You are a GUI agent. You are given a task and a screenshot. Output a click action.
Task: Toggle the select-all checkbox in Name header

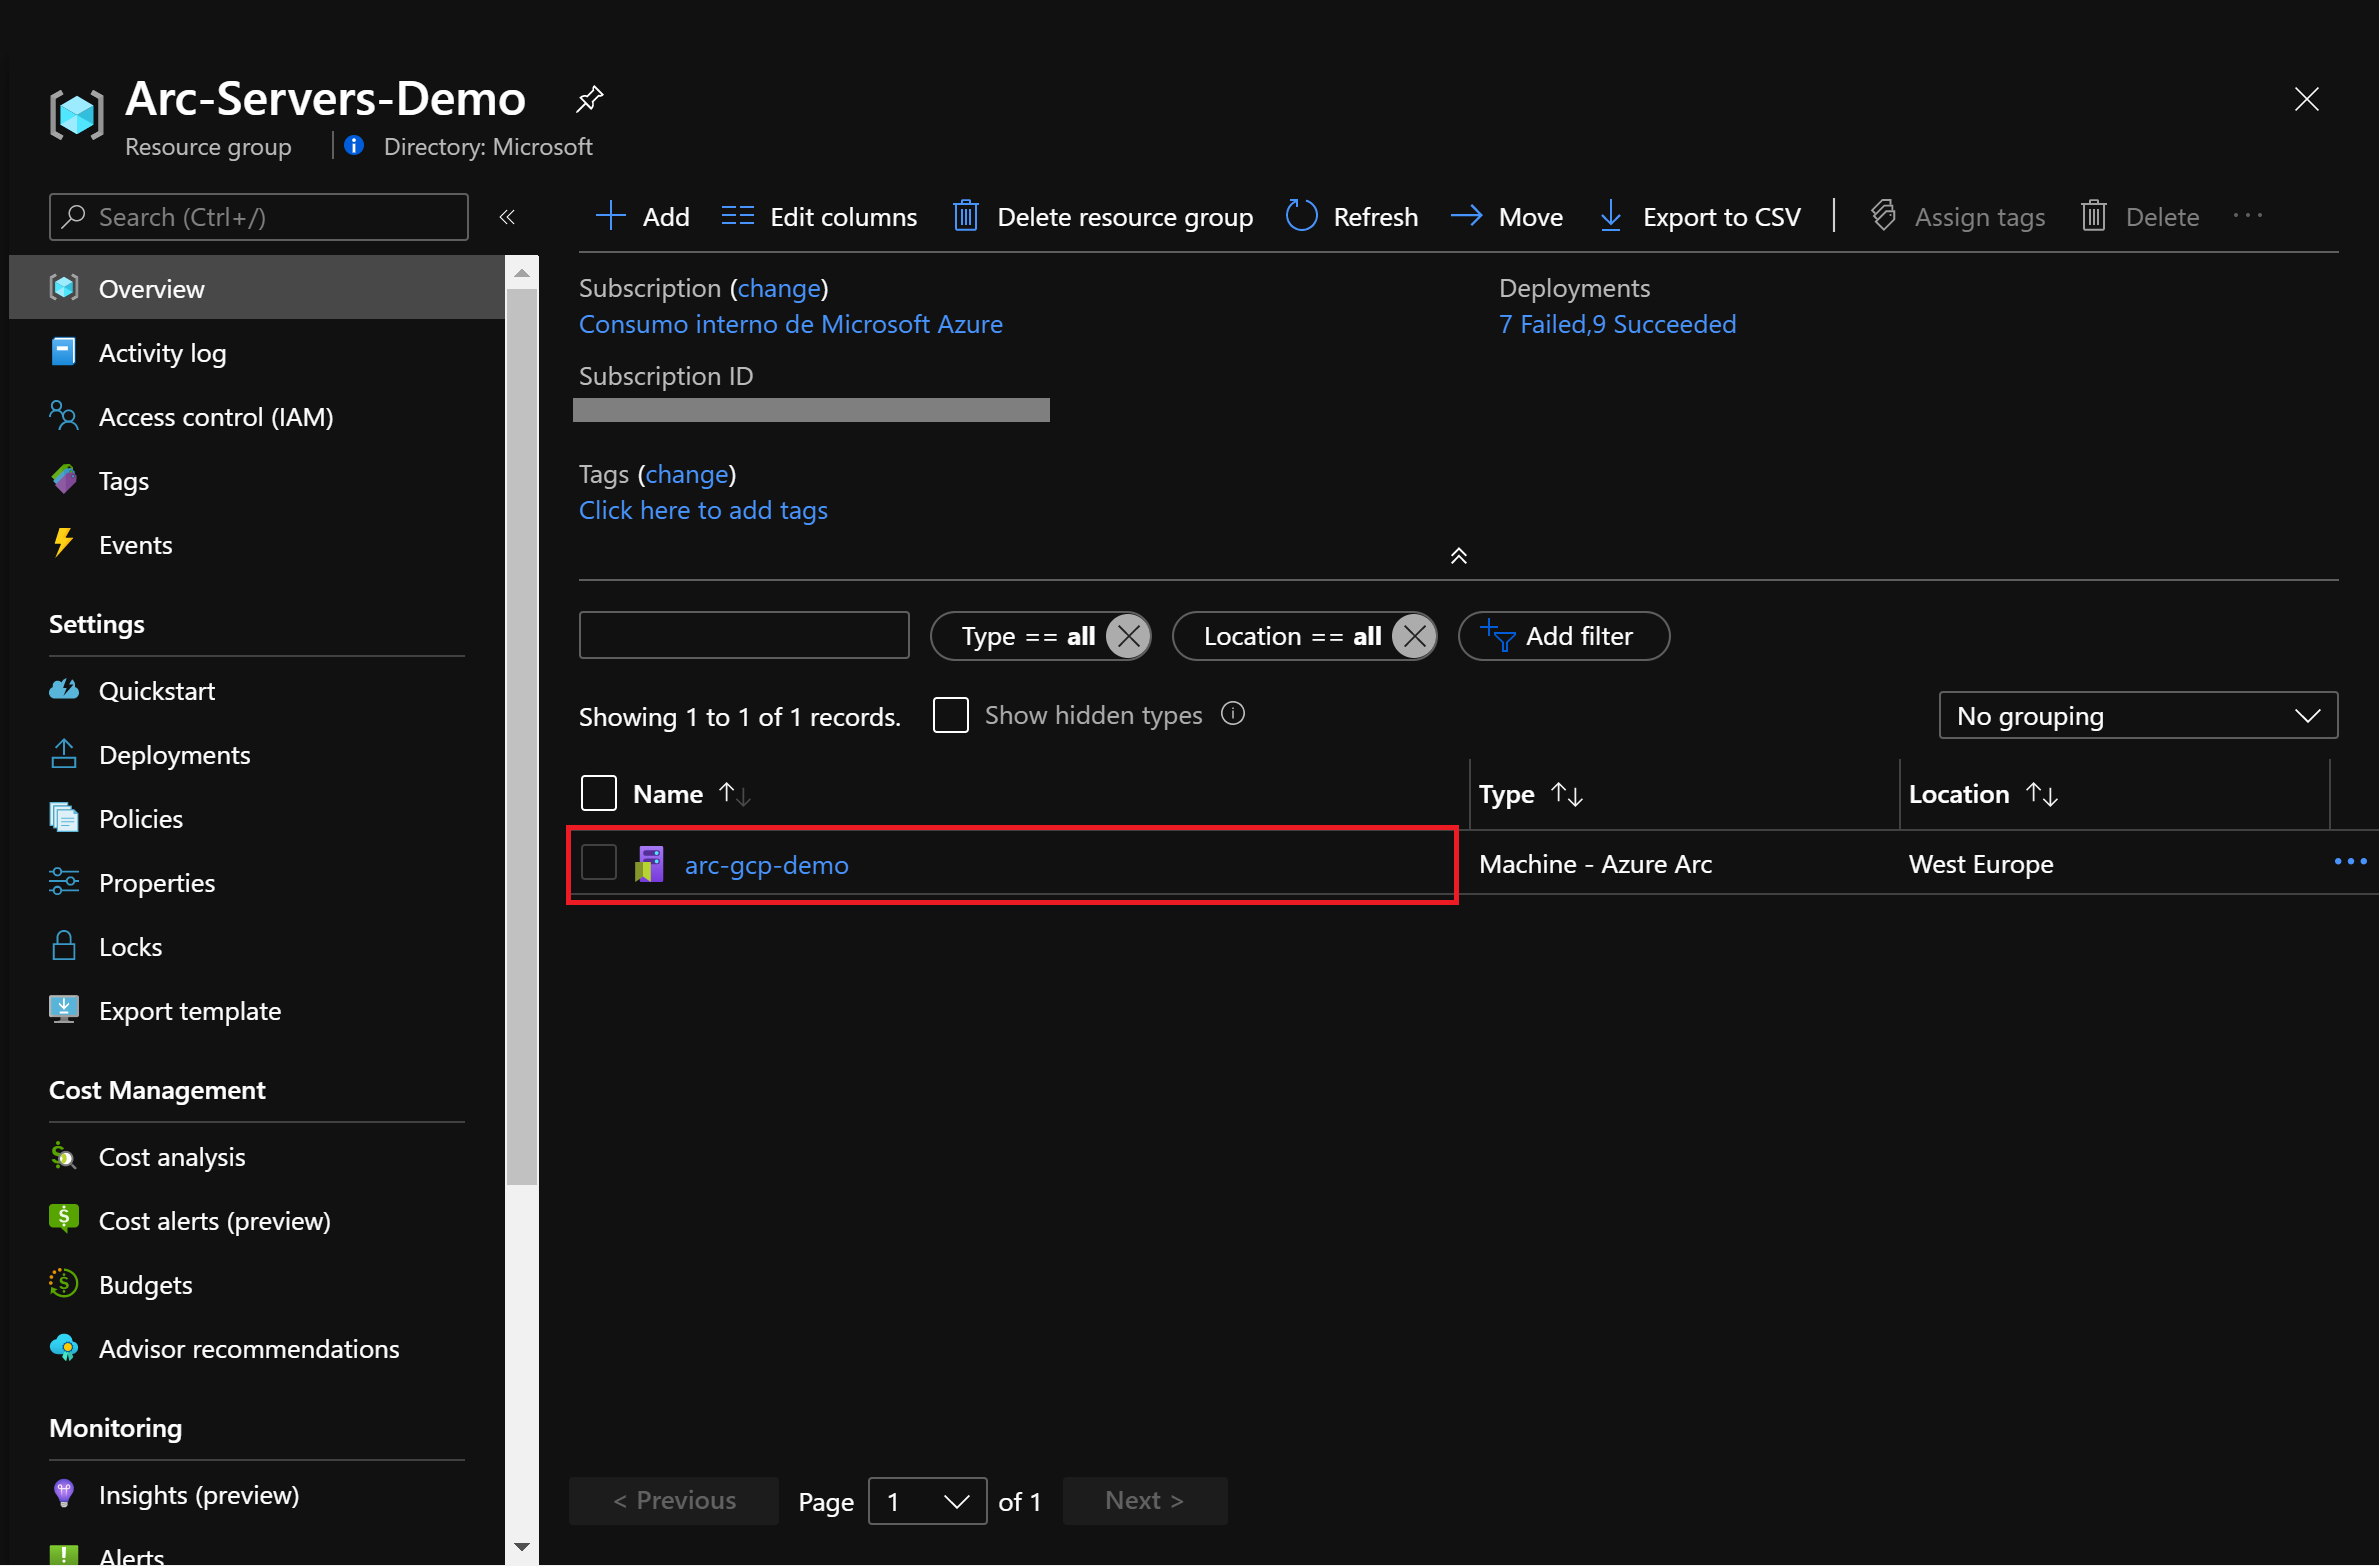tap(598, 793)
